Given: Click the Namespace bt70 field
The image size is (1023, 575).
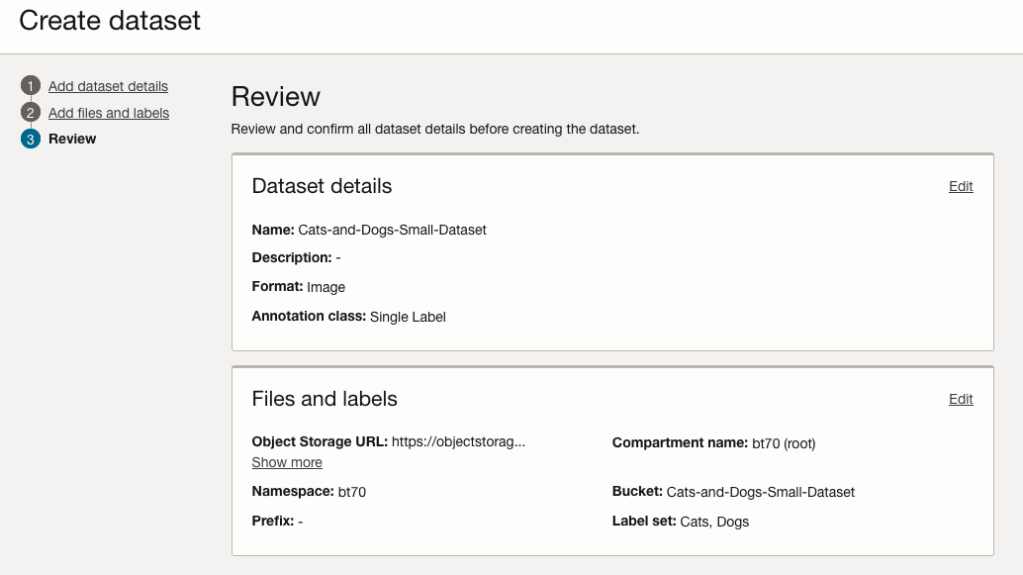Looking at the screenshot, I should tap(353, 492).
